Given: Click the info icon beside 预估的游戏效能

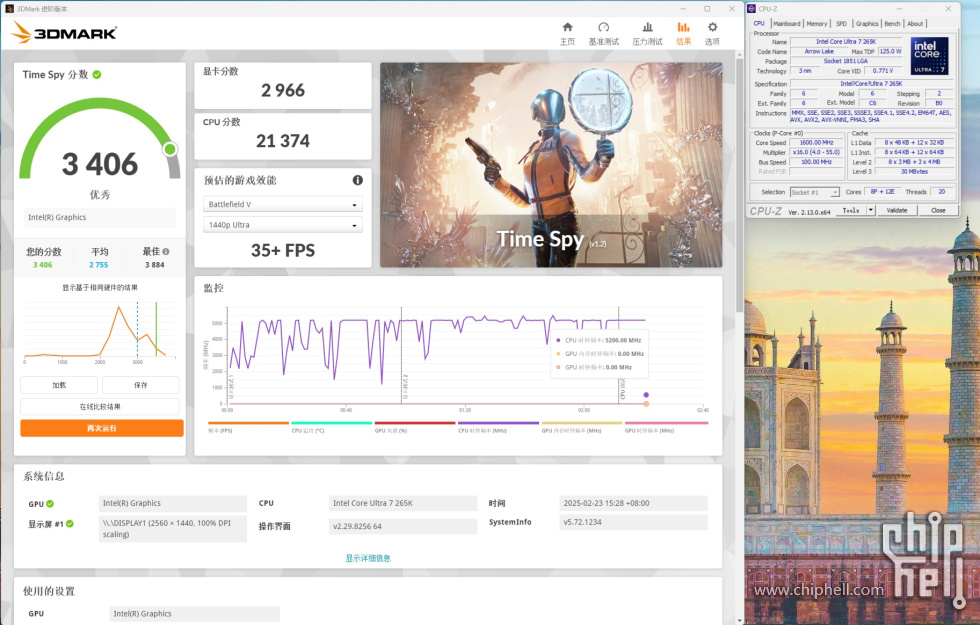Looking at the screenshot, I should (358, 180).
